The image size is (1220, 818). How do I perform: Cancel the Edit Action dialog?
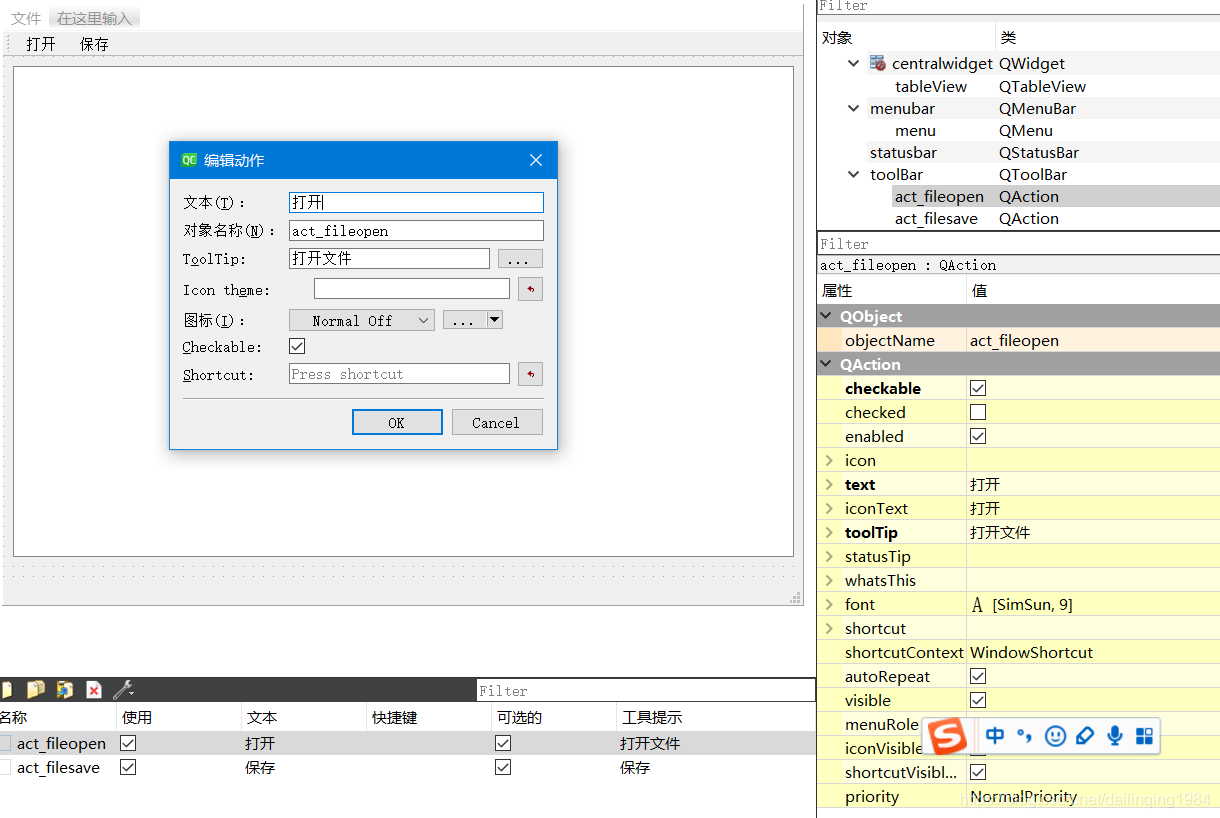pyautogui.click(x=497, y=421)
